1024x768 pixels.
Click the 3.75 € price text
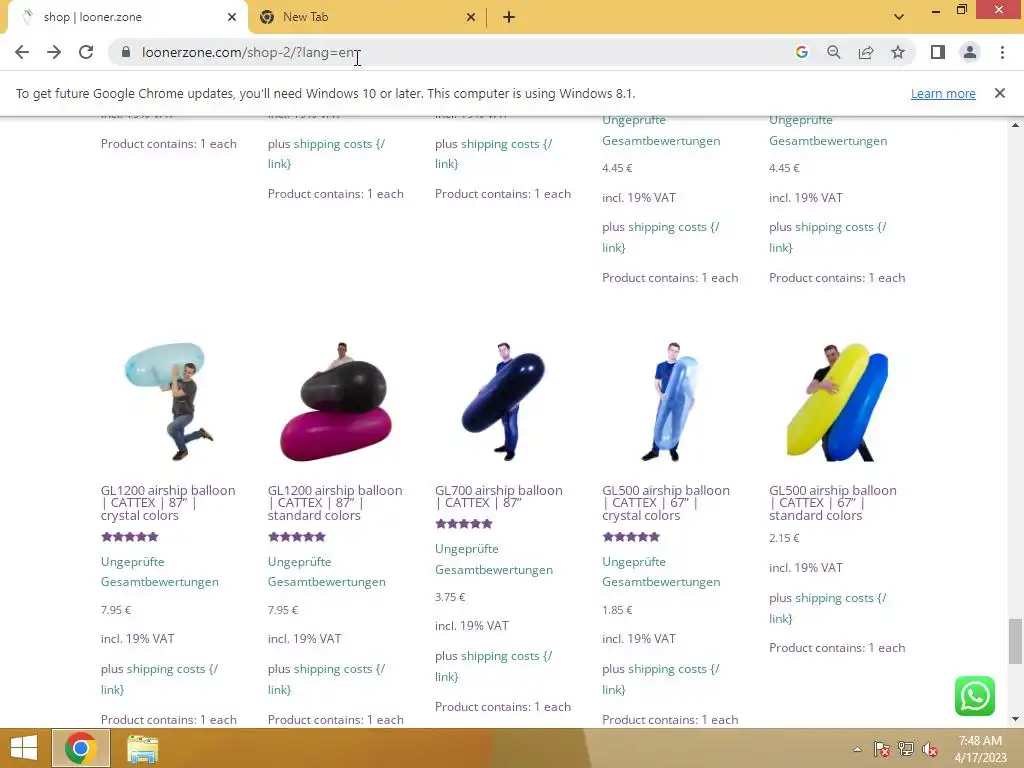(x=450, y=597)
